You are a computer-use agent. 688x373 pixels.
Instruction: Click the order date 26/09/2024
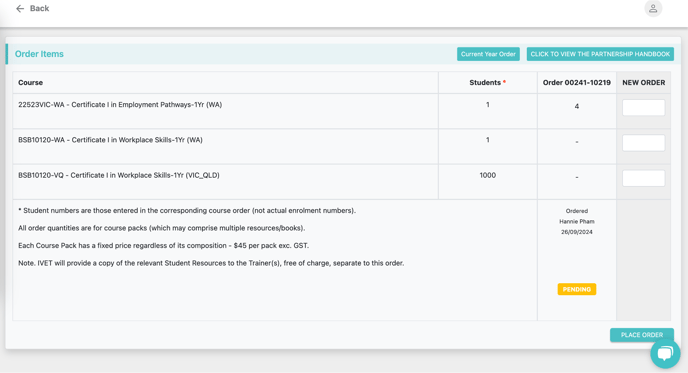(577, 232)
